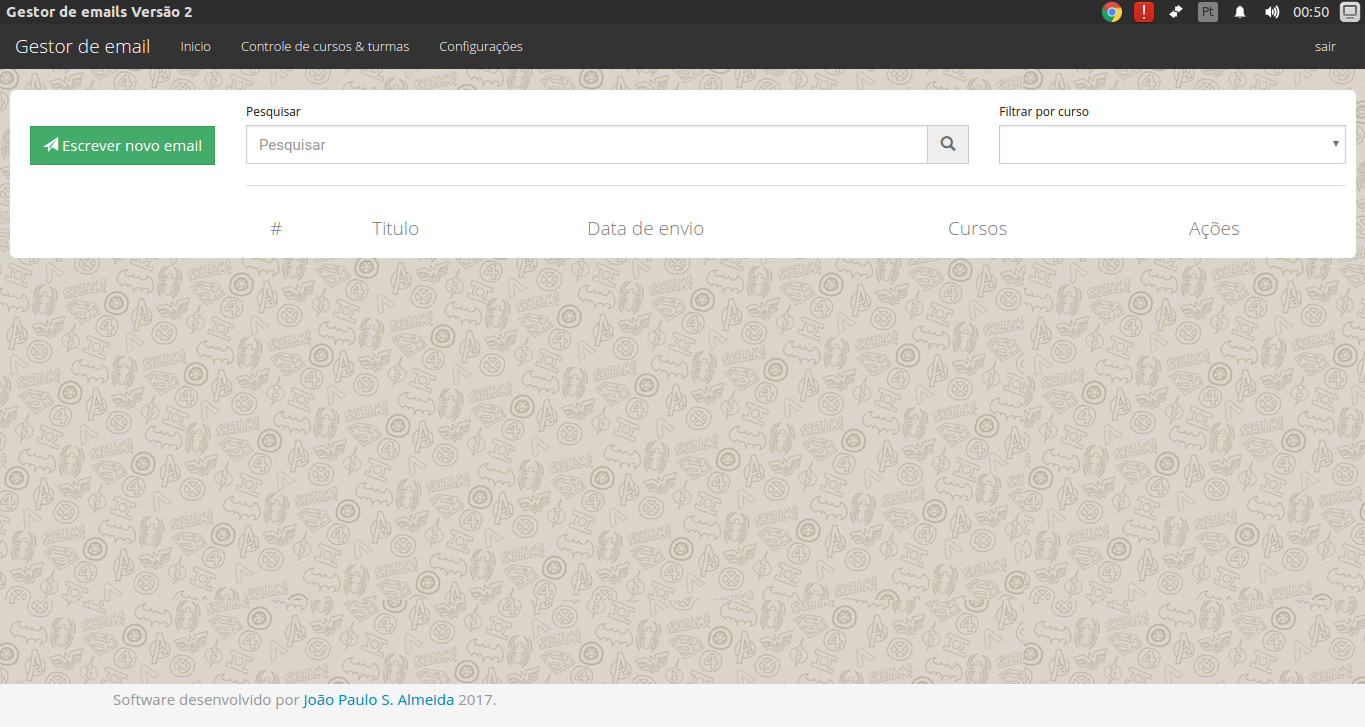Click the sair link to log out

1325,46
